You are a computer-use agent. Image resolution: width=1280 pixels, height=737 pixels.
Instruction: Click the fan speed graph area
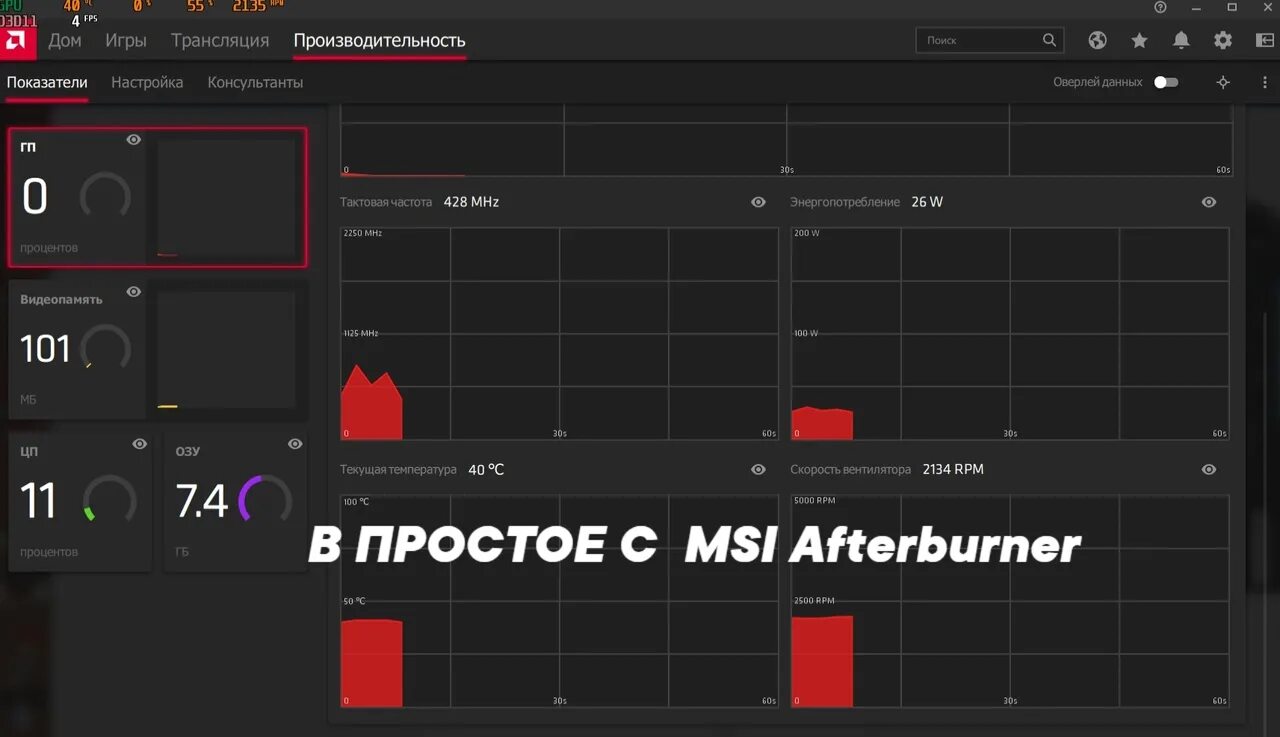[1010, 601]
